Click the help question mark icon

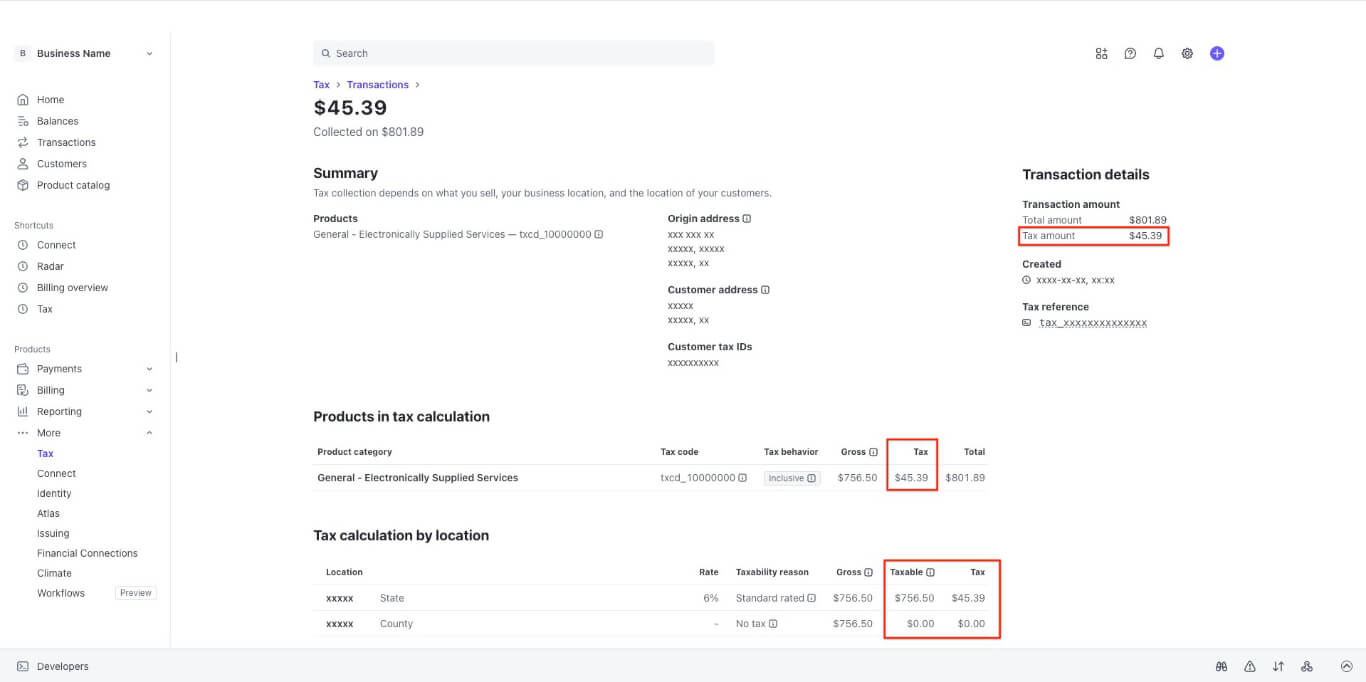point(1130,54)
